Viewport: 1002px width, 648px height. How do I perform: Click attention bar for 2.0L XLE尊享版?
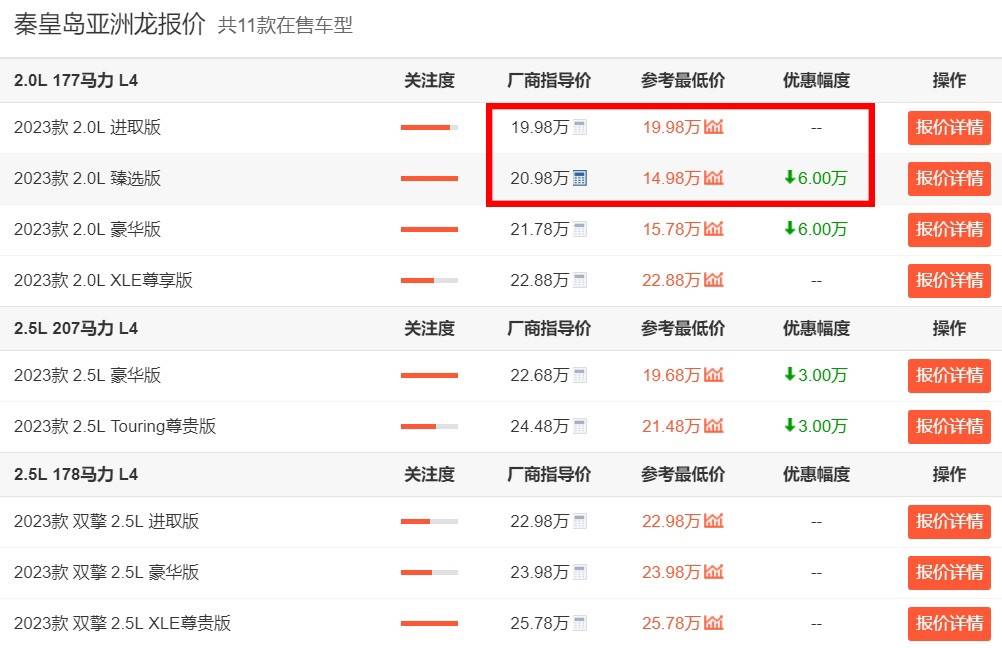[x=429, y=281]
